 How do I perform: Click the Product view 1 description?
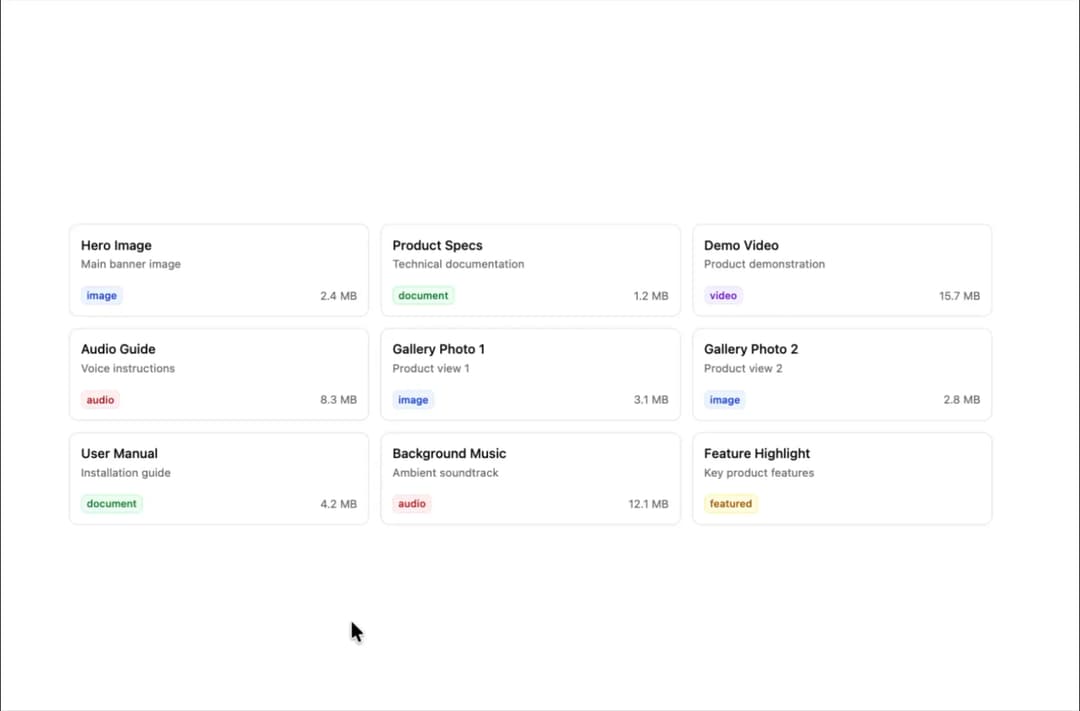(431, 369)
